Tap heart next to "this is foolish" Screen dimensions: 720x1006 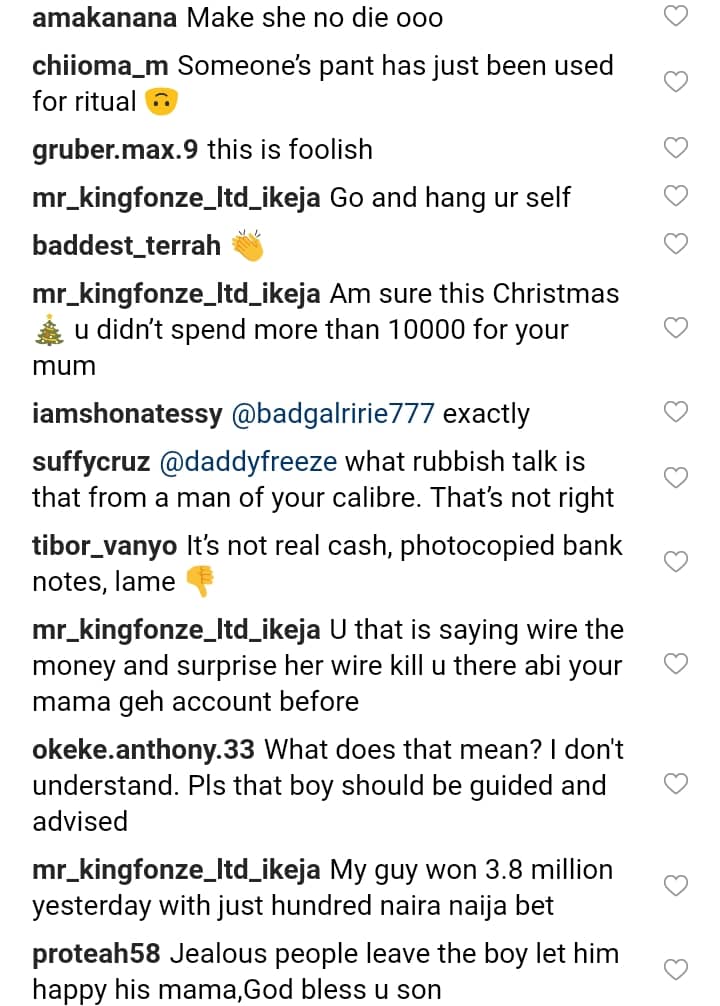point(677,148)
